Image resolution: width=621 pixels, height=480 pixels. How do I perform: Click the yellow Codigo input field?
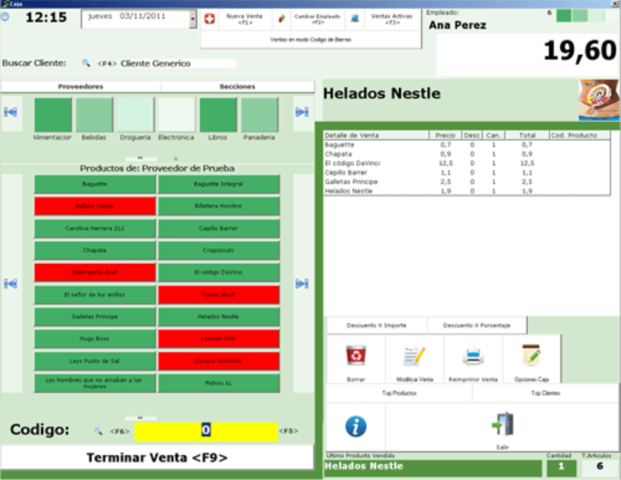point(206,431)
